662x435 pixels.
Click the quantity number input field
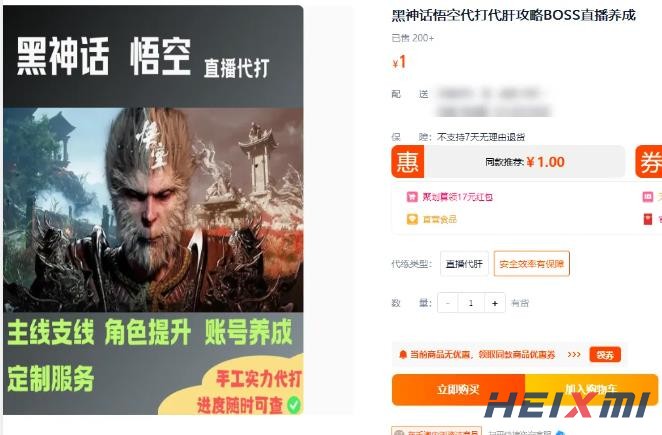coord(471,303)
